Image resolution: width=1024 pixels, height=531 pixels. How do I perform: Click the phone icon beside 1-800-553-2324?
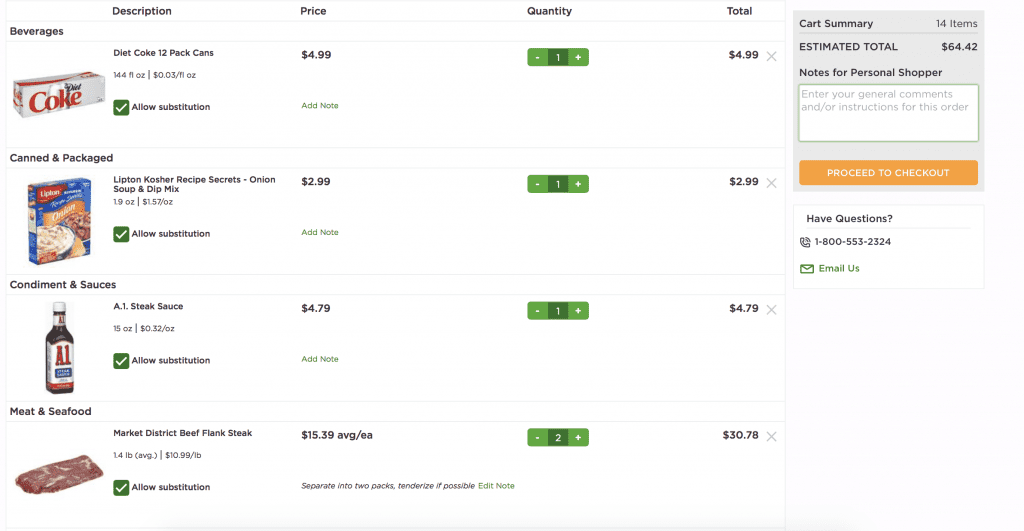coord(805,242)
